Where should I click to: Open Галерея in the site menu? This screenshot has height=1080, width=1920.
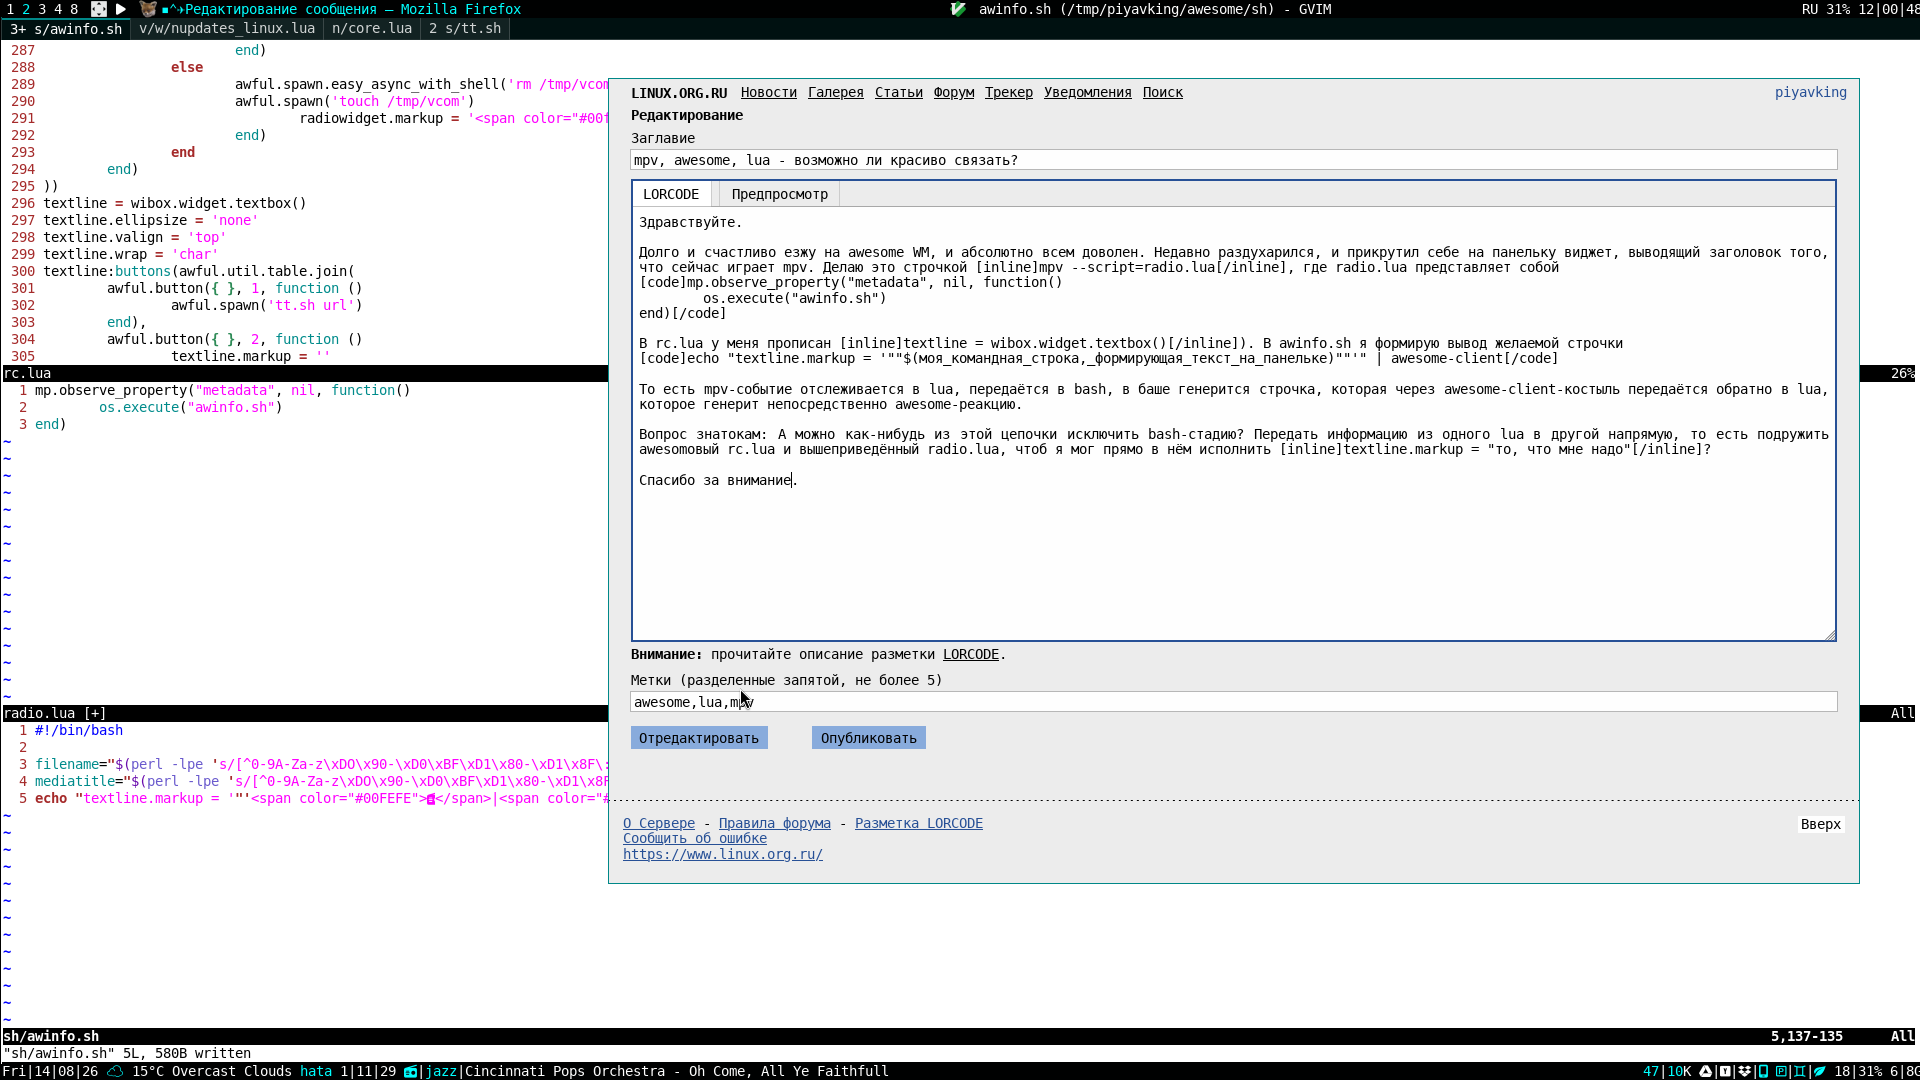pos(836,92)
